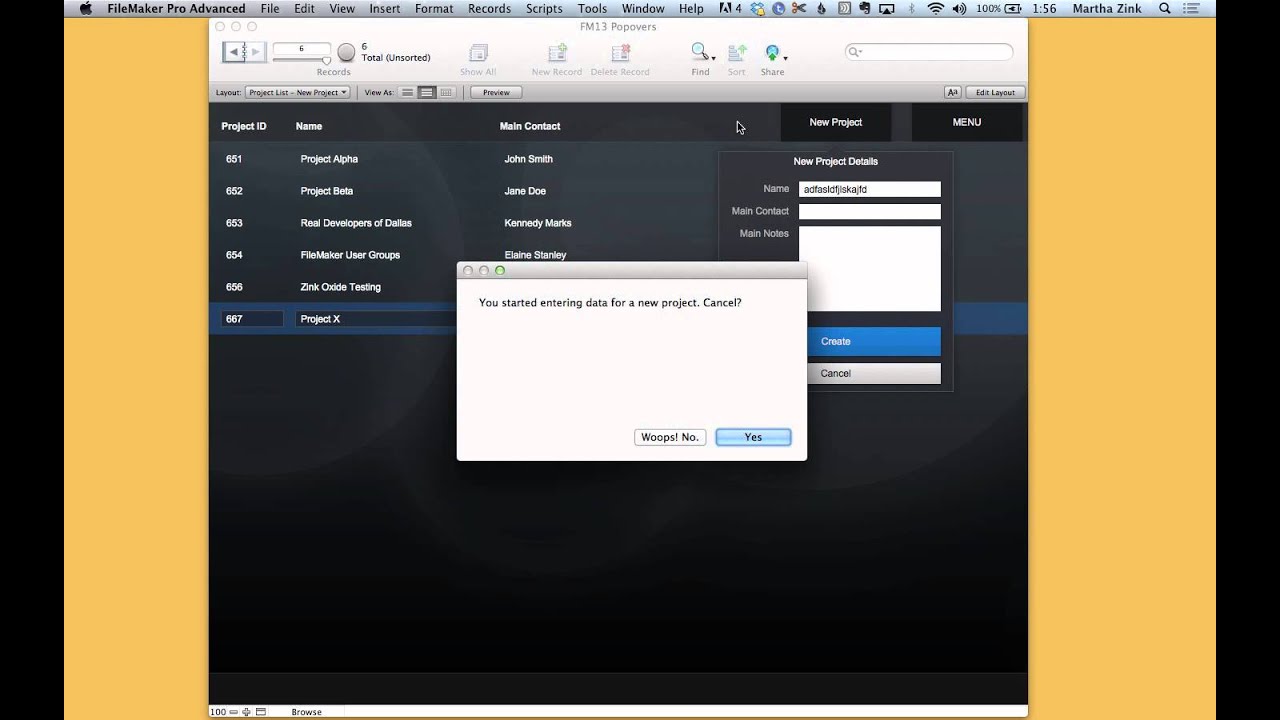Click the Woops! No. button
The image size is (1280, 720).
pos(670,437)
